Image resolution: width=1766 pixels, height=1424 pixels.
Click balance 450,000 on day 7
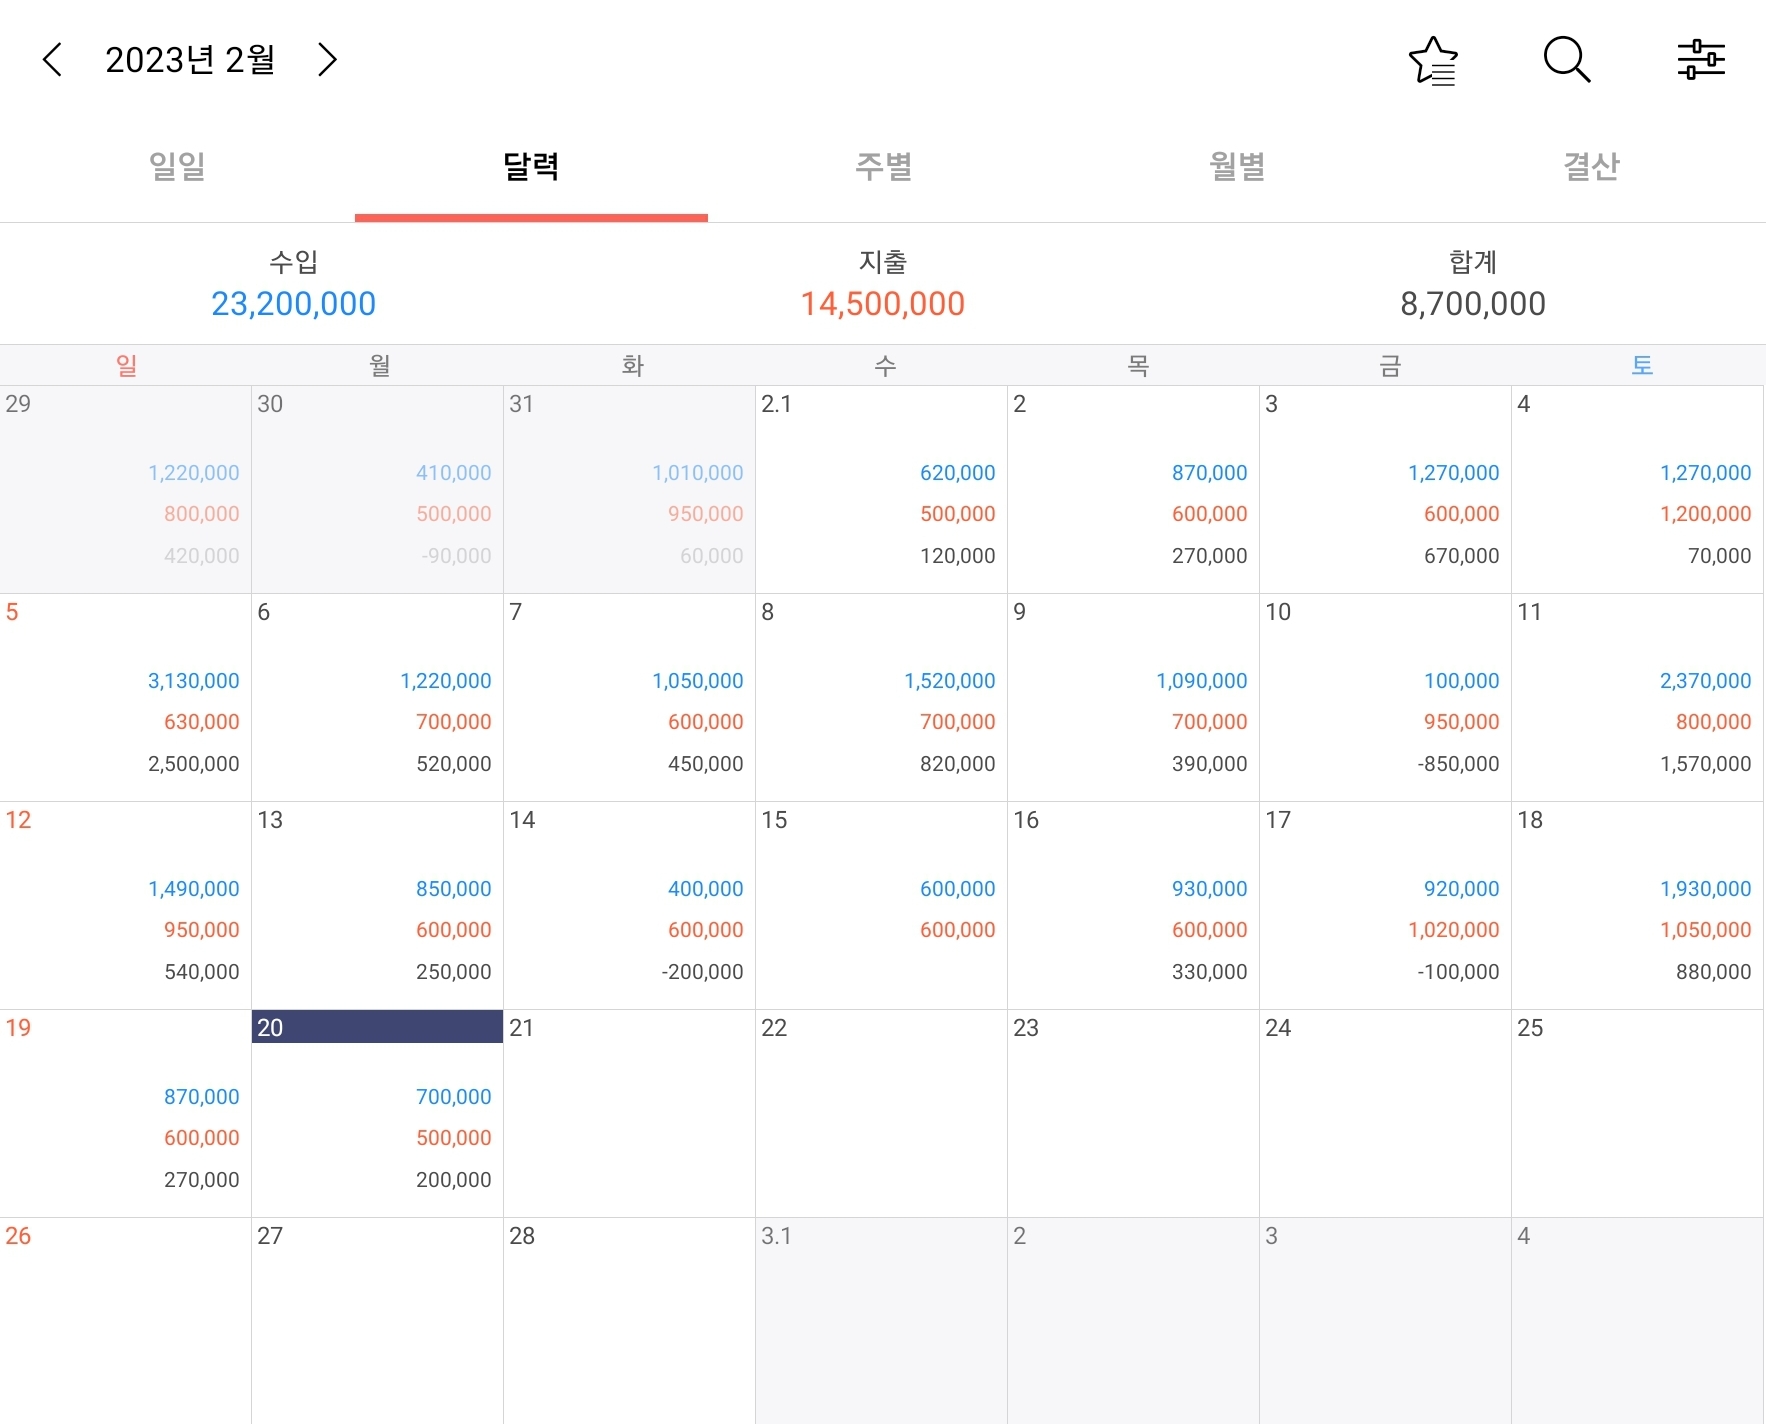(705, 764)
